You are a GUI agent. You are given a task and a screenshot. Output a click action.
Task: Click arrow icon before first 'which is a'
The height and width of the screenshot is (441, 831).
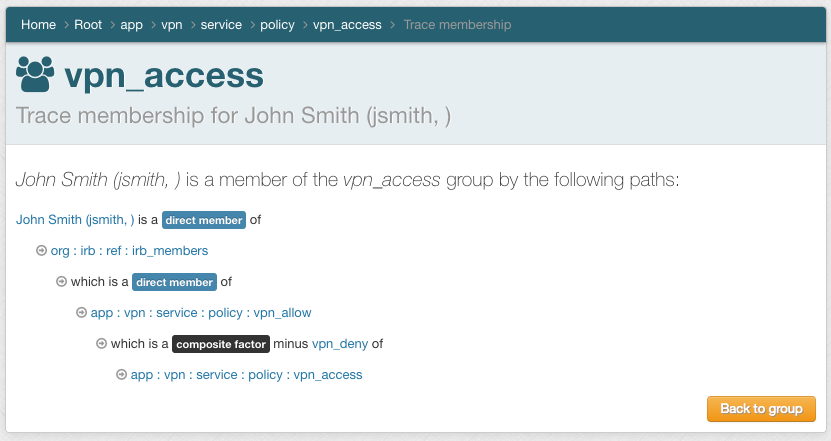point(62,282)
